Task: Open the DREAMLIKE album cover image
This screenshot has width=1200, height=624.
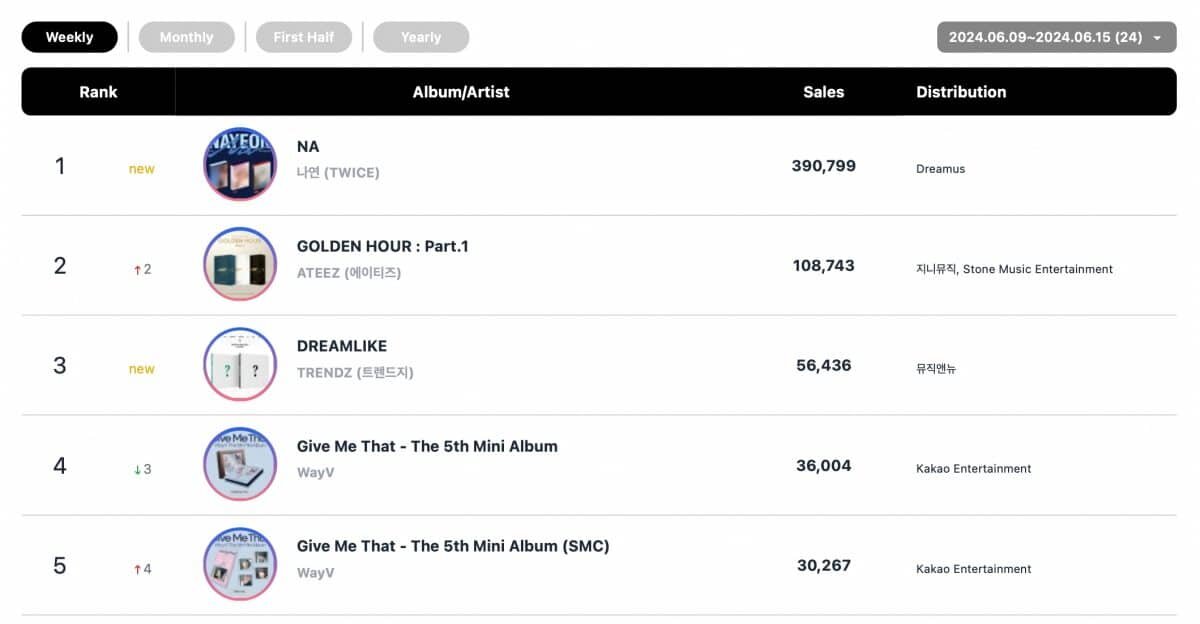Action: (x=240, y=365)
